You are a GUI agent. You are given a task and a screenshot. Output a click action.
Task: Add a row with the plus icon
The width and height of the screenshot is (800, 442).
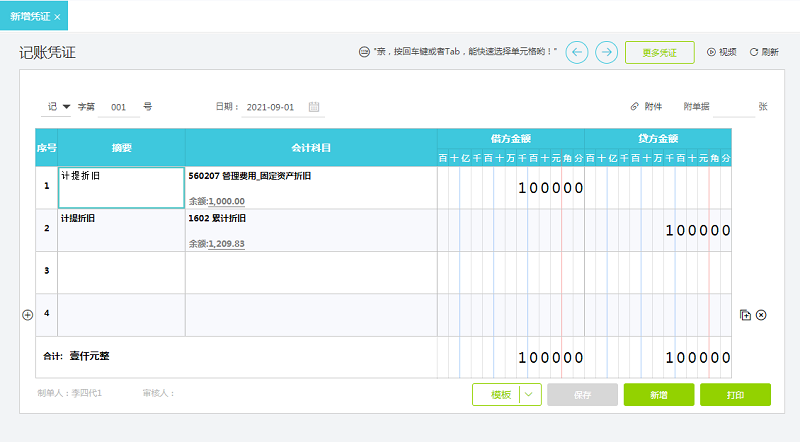pos(27,315)
